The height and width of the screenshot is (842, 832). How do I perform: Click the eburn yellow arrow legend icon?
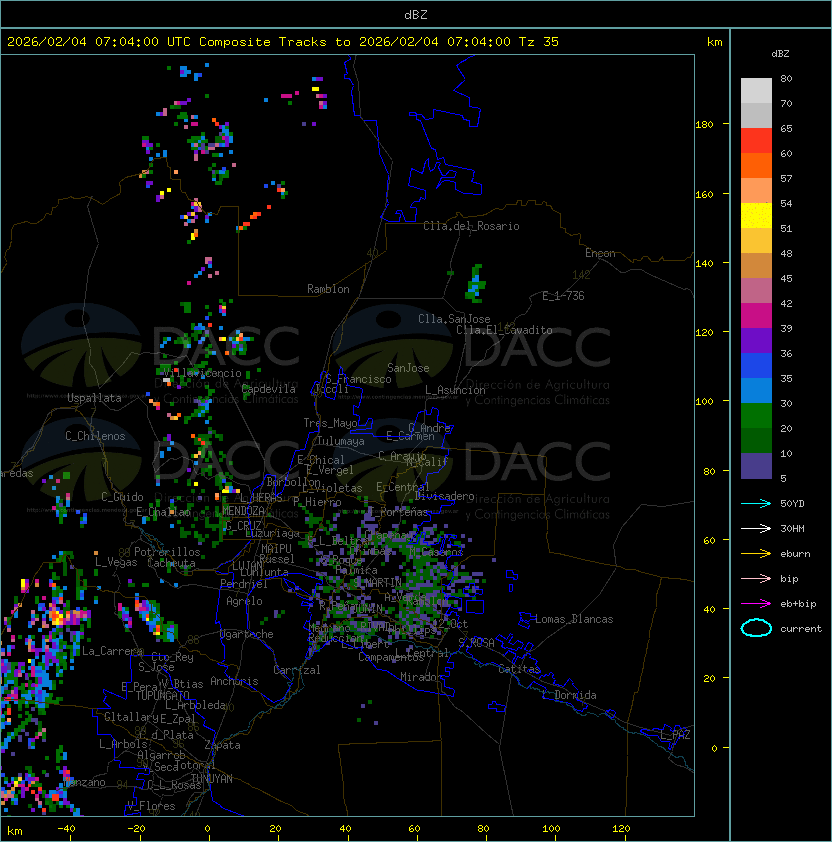(756, 554)
